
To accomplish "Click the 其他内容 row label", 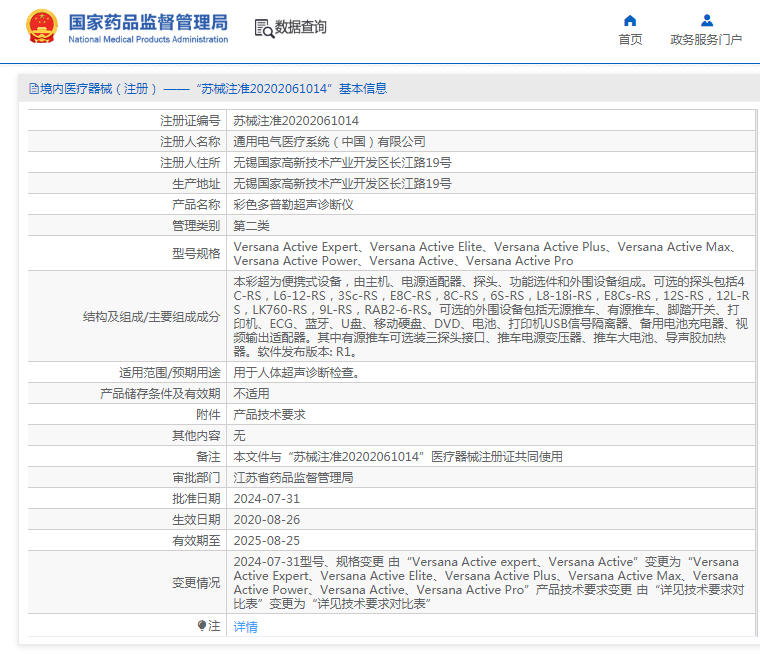I will 196,435.
